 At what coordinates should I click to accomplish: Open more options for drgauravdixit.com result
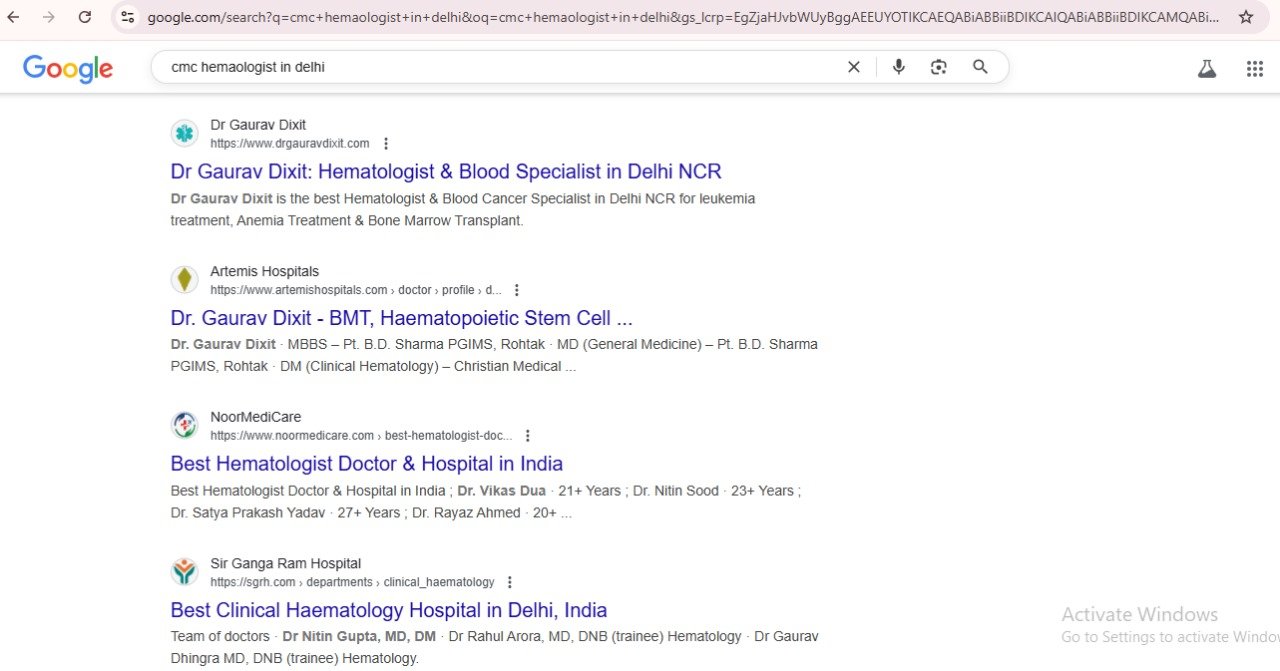(x=386, y=144)
